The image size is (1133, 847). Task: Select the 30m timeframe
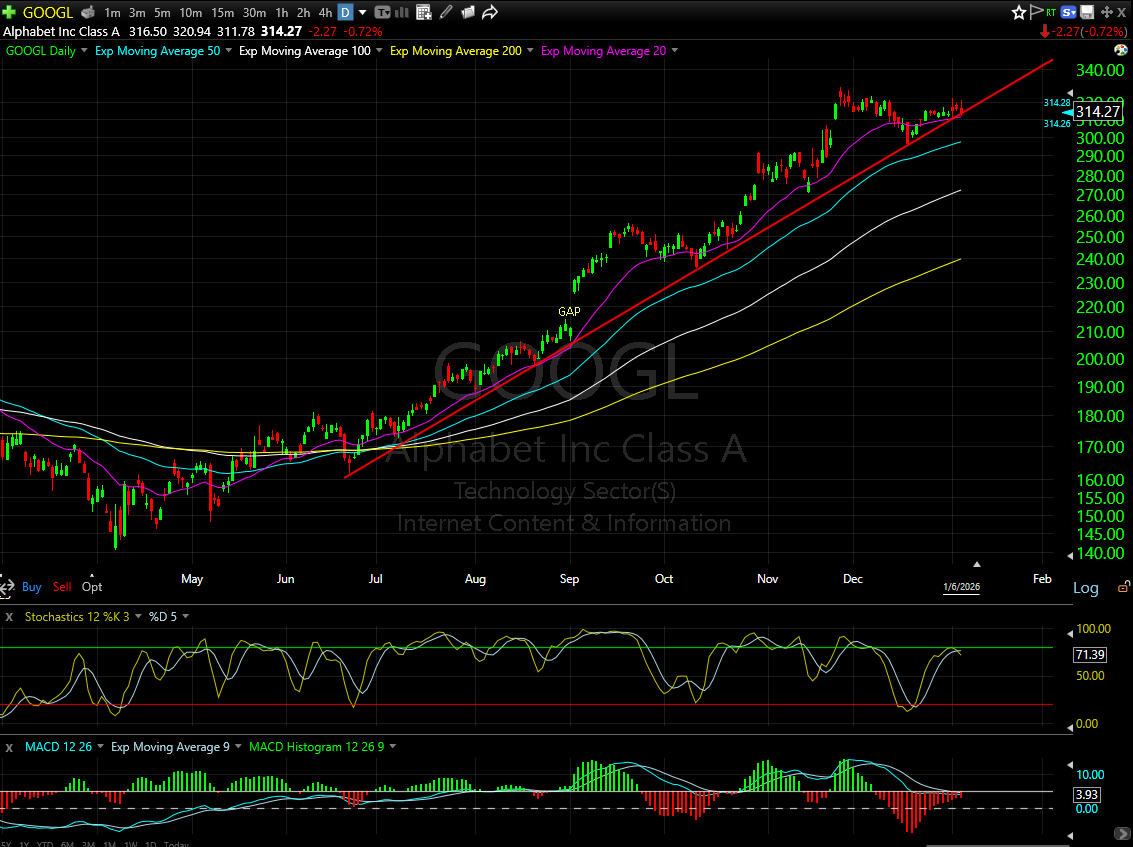254,12
